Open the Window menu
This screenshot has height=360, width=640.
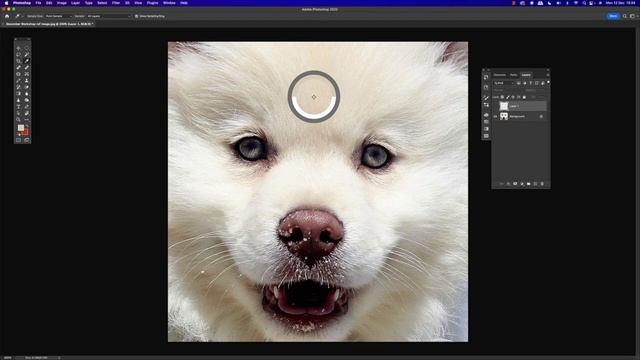[169, 3]
